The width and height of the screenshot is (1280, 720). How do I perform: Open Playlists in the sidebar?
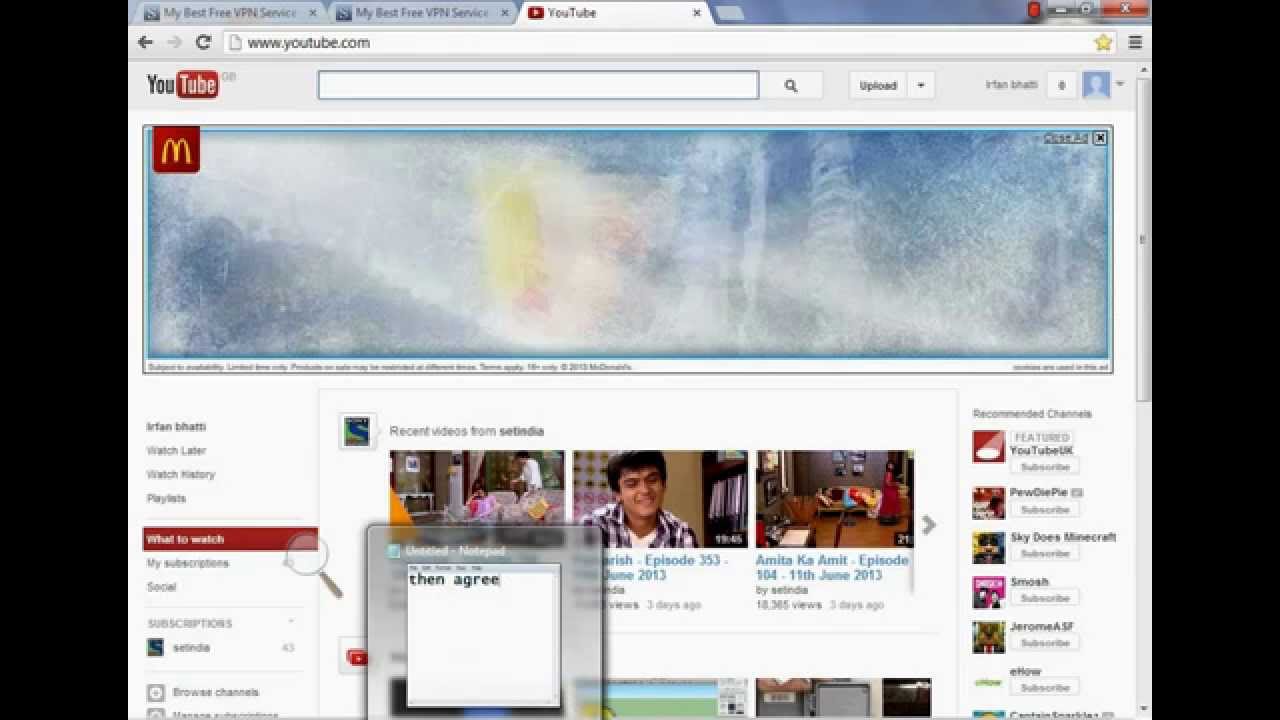coord(166,498)
